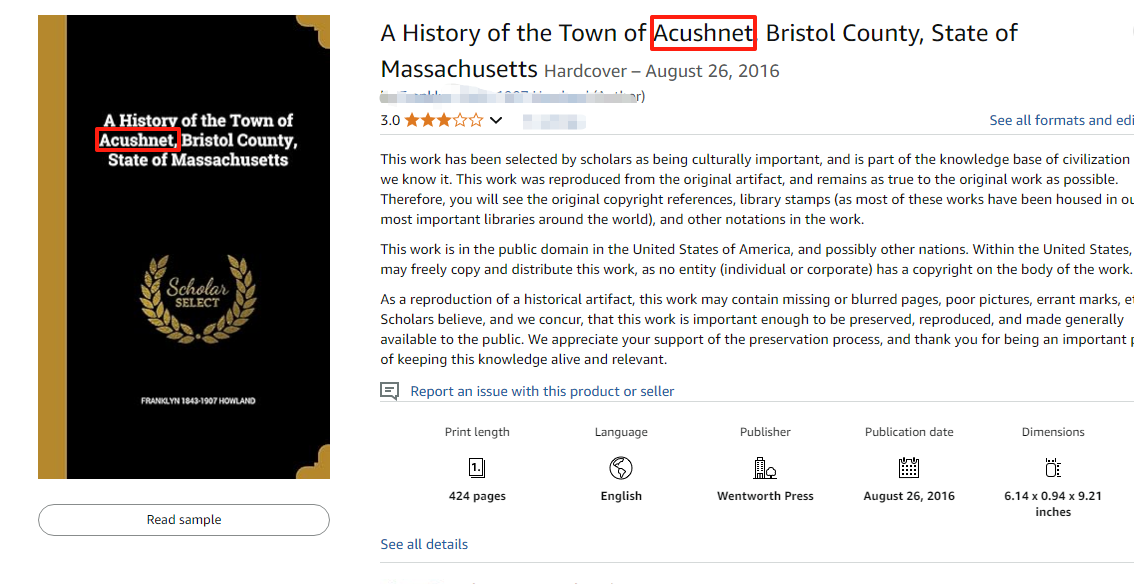Open the See all details link
The height and width of the screenshot is (584, 1134).
(424, 544)
